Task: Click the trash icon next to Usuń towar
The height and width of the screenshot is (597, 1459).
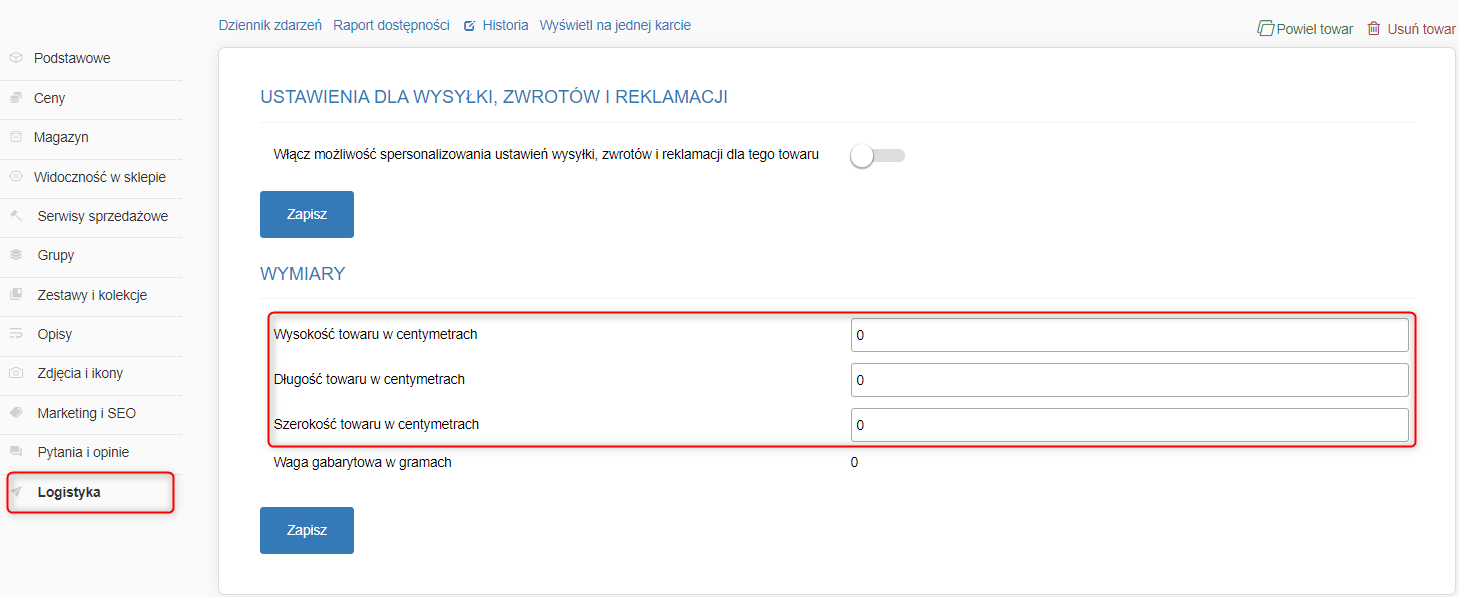Action: 1374,29
